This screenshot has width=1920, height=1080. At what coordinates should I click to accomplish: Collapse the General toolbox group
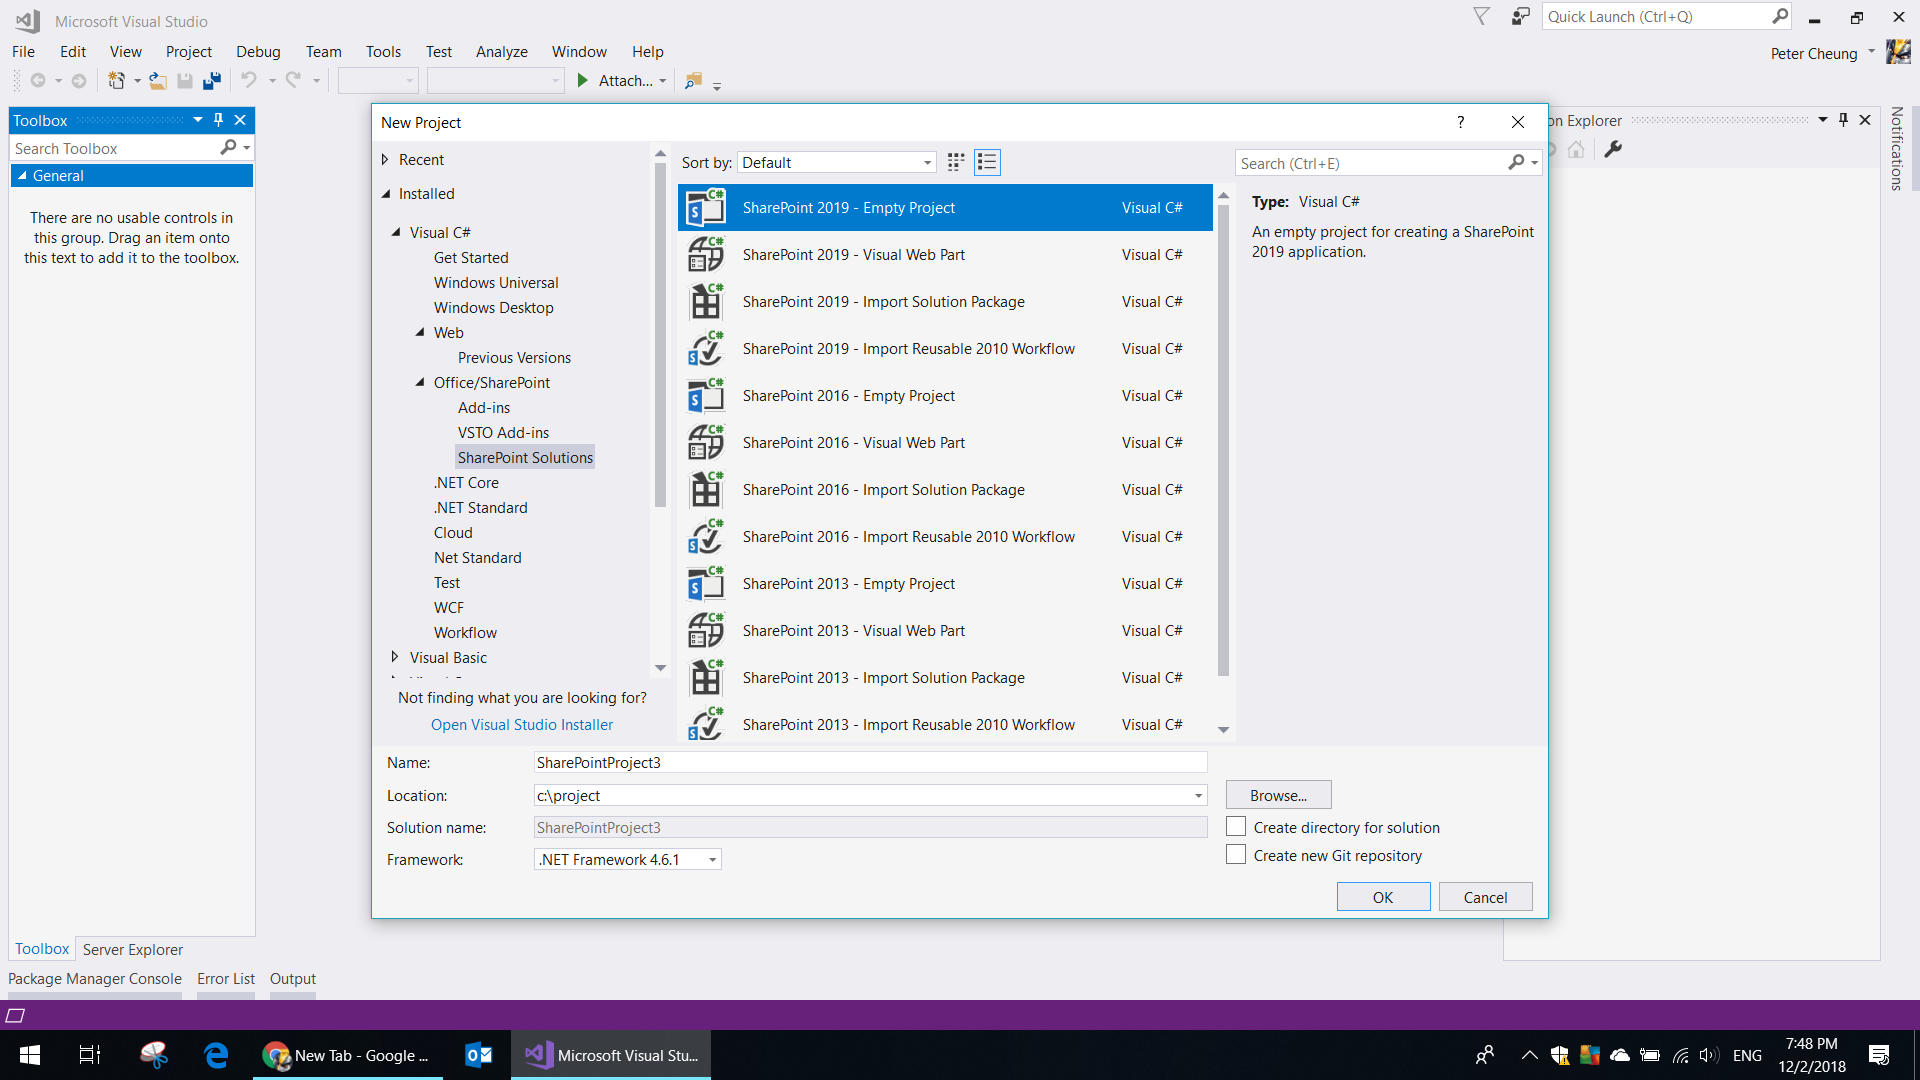click(23, 176)
